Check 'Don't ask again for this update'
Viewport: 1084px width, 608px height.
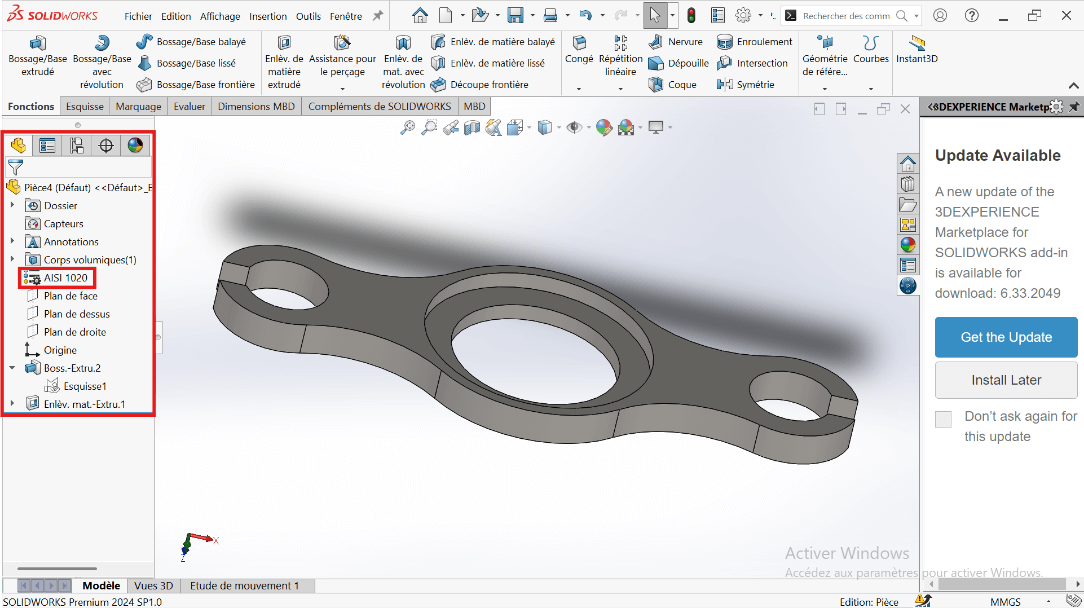click(943, 419)
